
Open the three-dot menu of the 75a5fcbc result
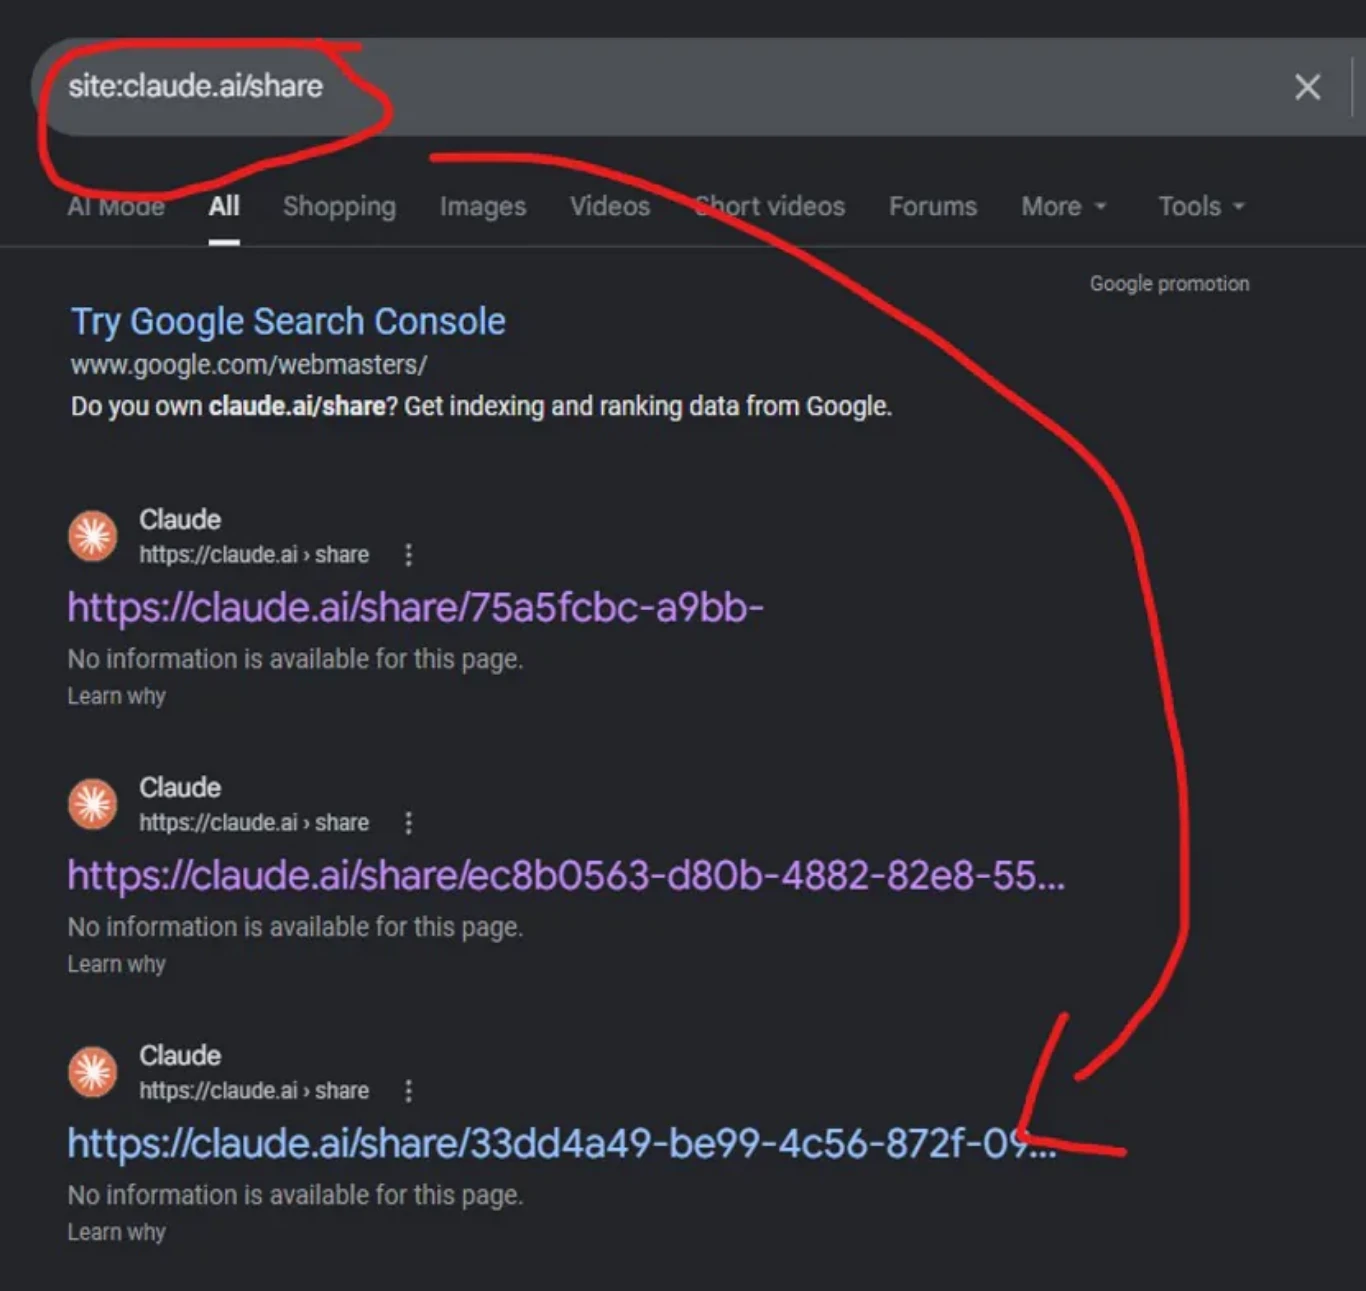pyautogui.click(x=408, y=555)
